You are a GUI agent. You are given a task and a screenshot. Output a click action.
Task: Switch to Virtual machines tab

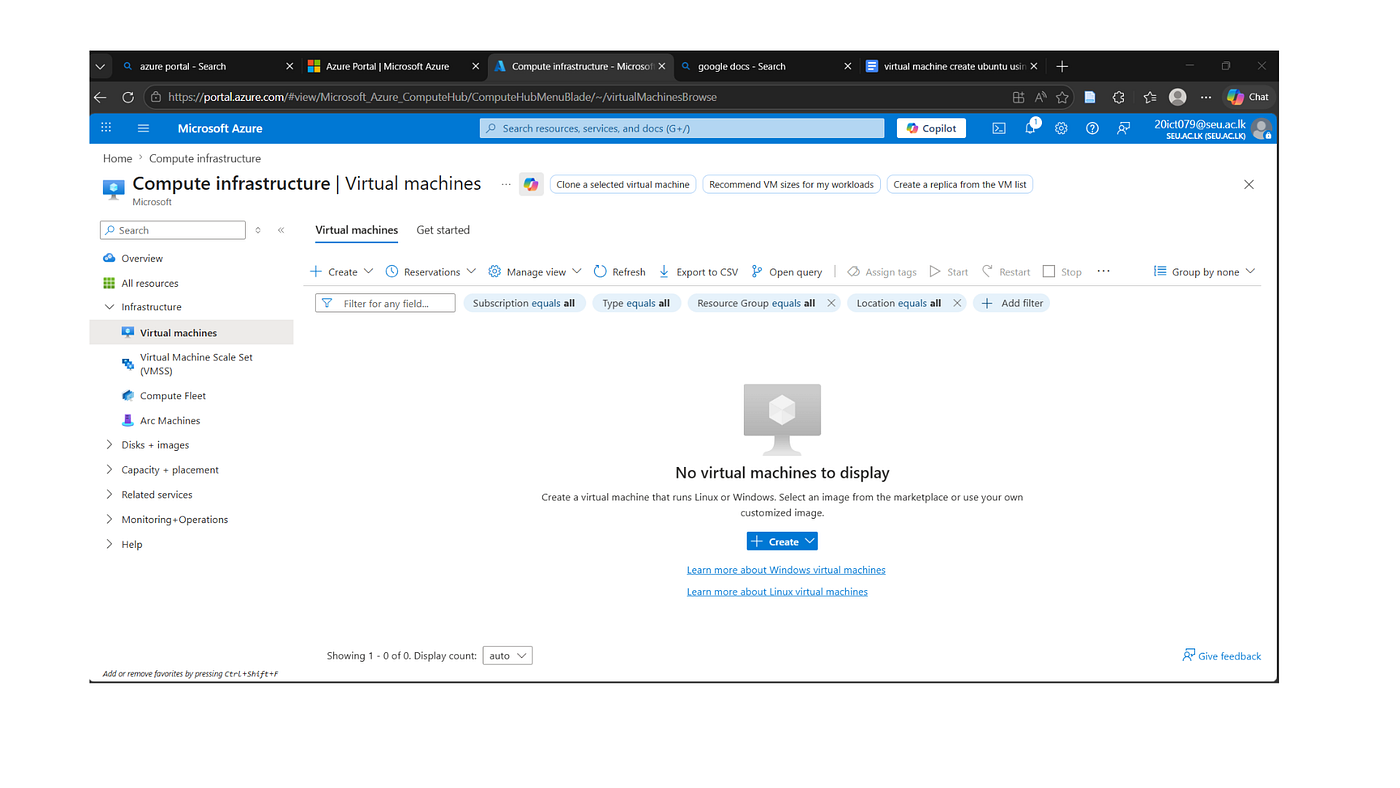356,230
